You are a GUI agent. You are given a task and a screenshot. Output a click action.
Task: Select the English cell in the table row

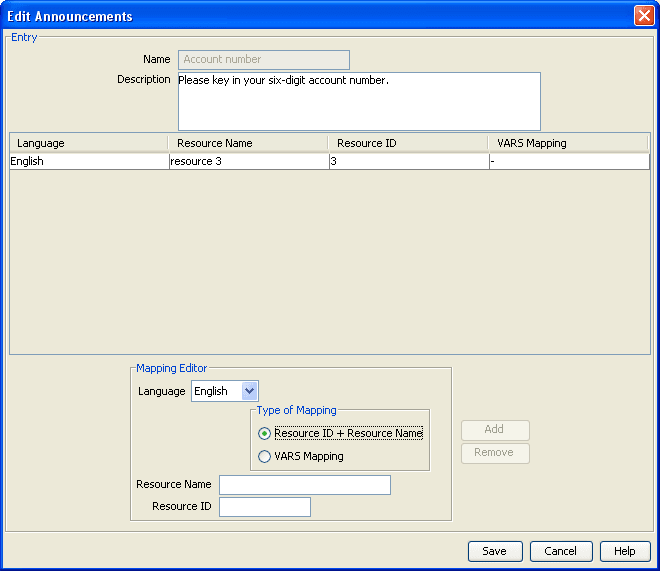point(89,162)
